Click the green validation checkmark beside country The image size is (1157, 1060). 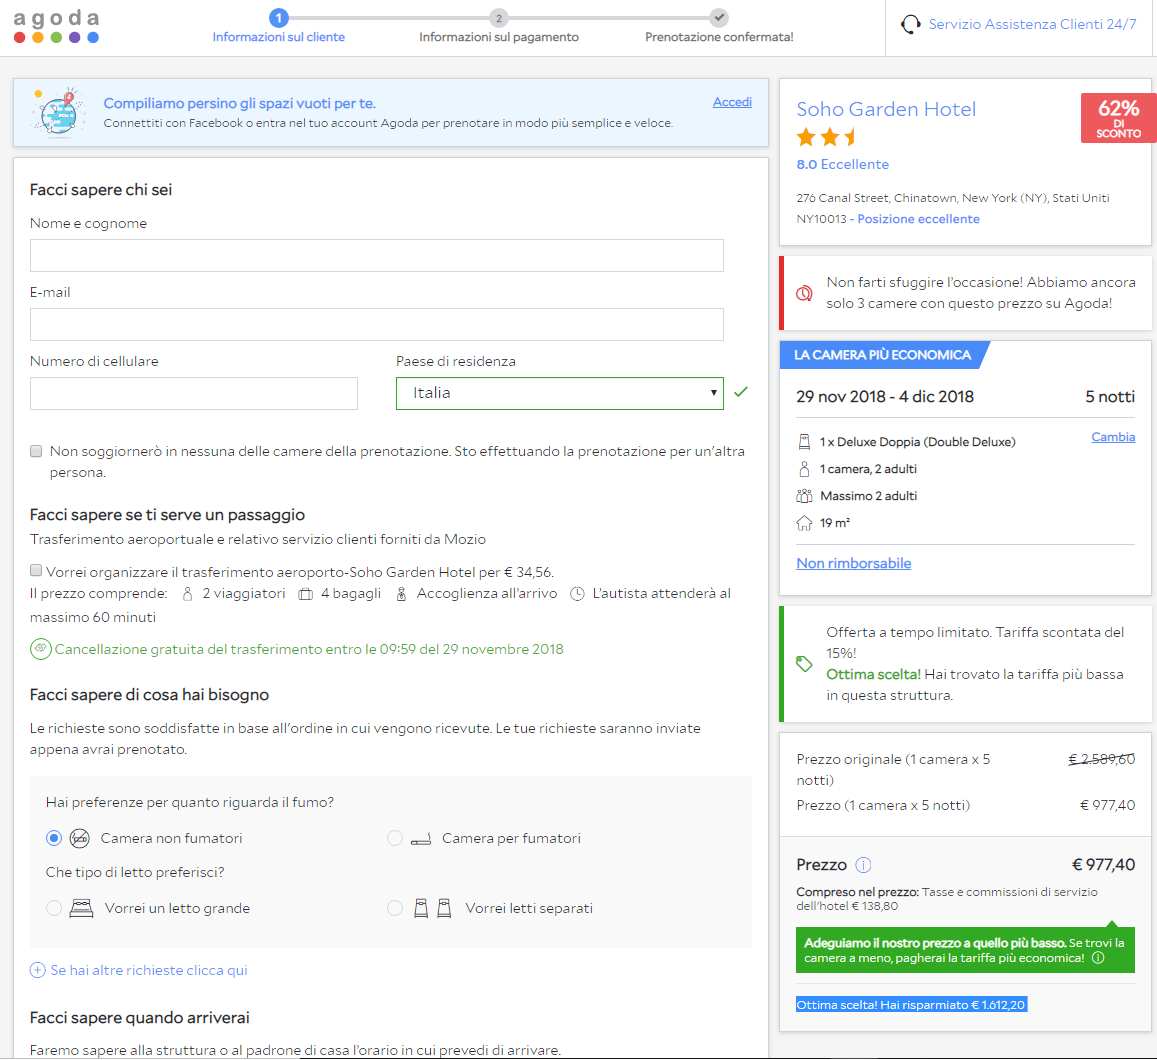[x=741, y=392]
